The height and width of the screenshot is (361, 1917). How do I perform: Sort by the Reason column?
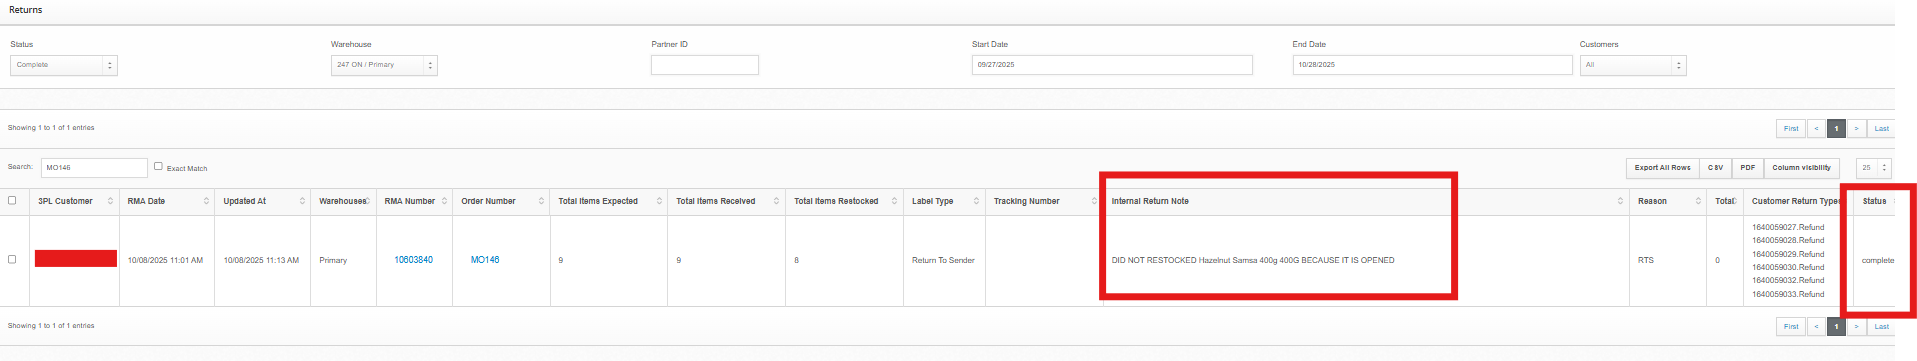[x=1668, y=201]
